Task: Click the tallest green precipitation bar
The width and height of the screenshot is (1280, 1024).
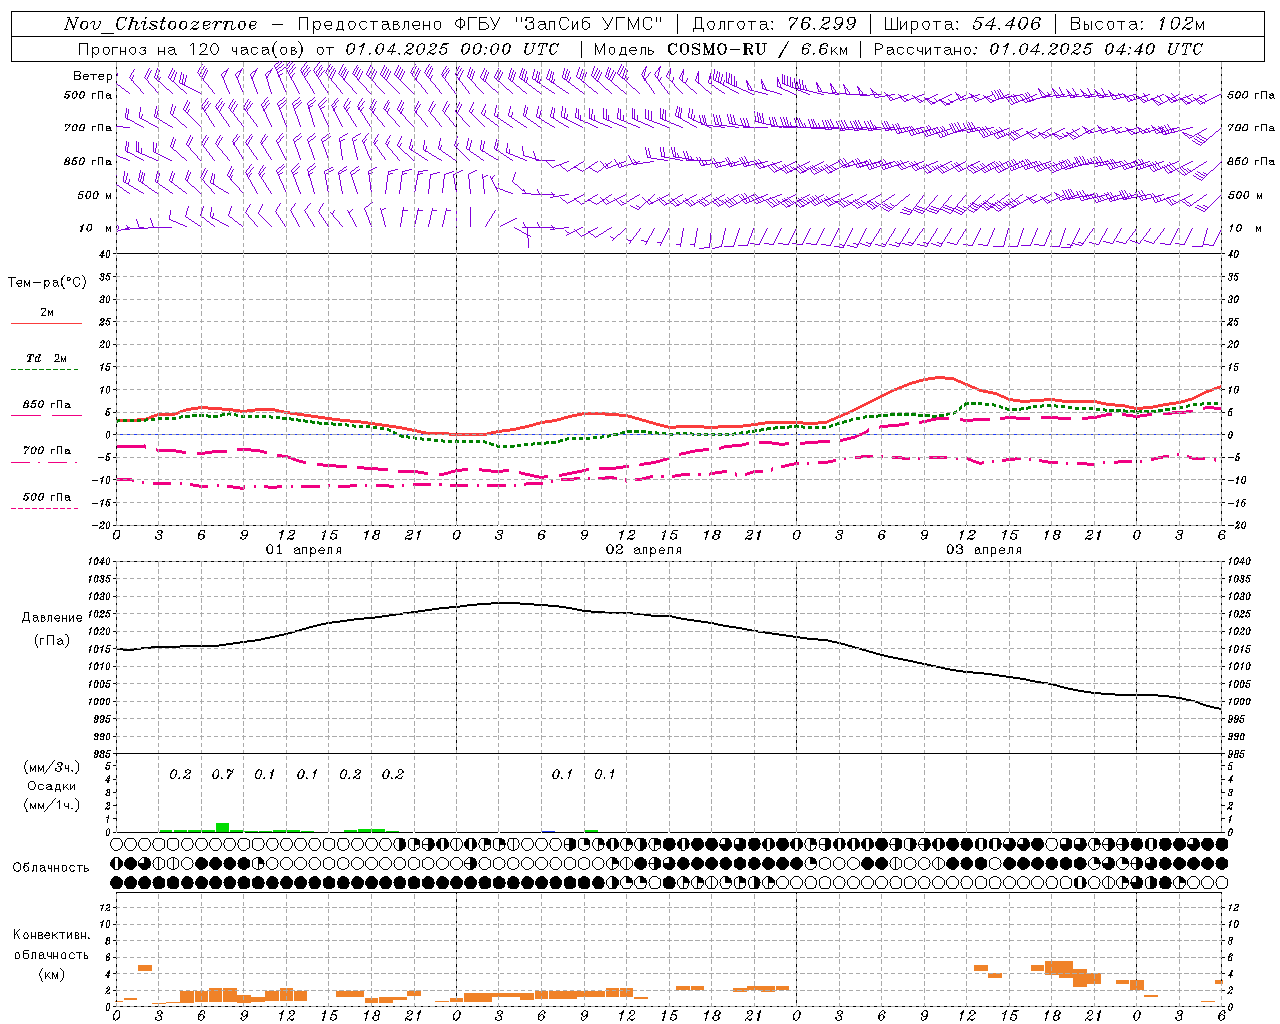Action: [222, 827]
